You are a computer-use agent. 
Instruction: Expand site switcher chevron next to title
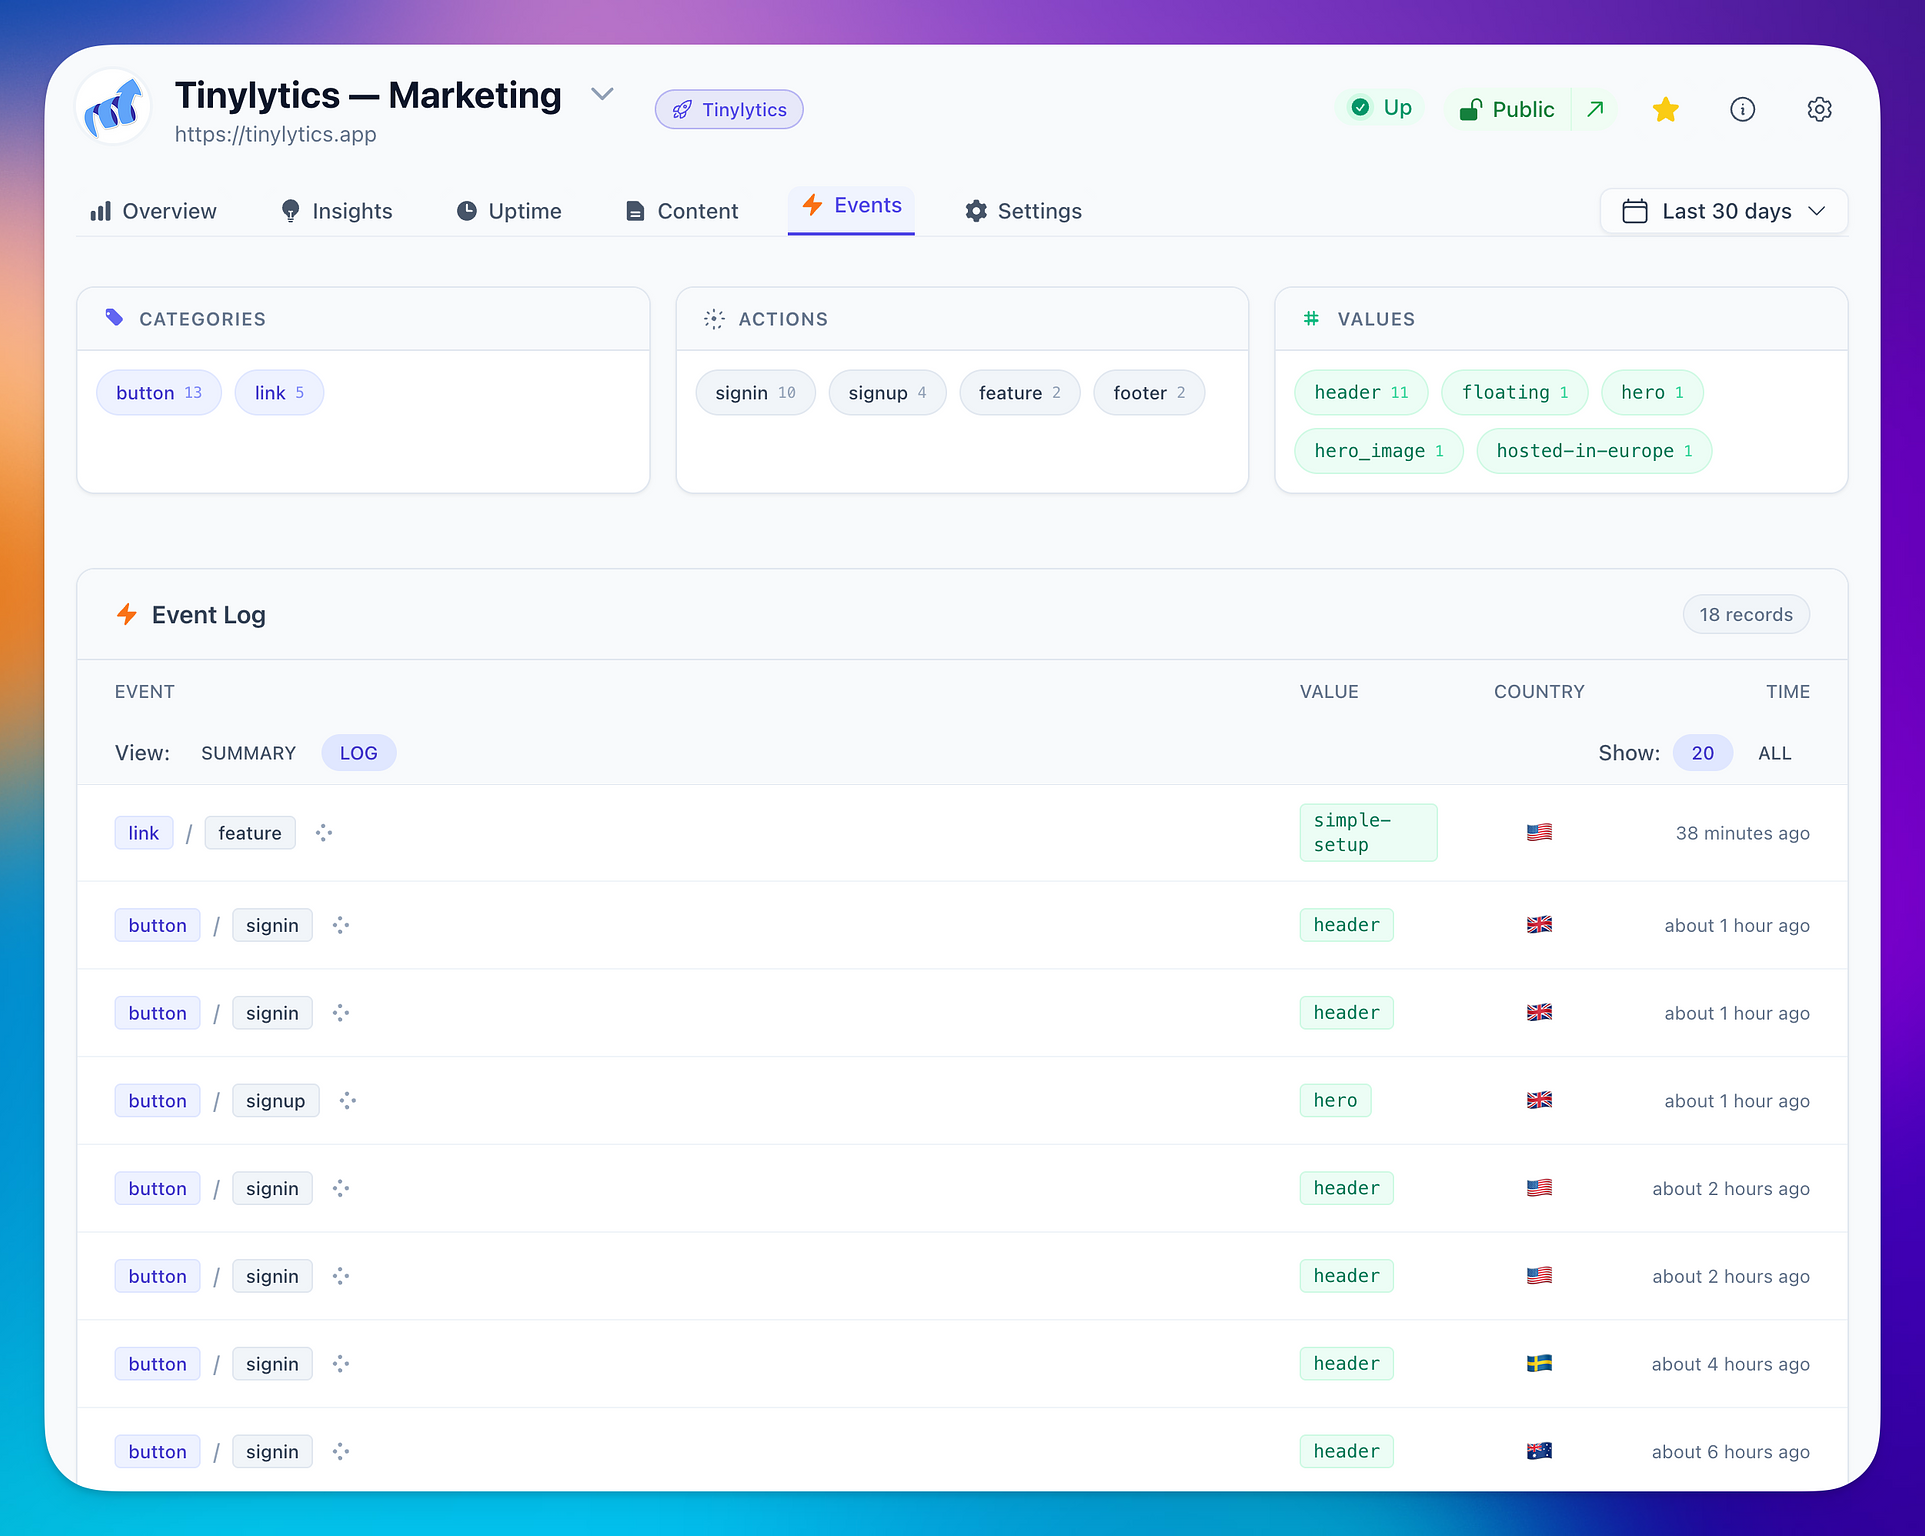[601, 94]
